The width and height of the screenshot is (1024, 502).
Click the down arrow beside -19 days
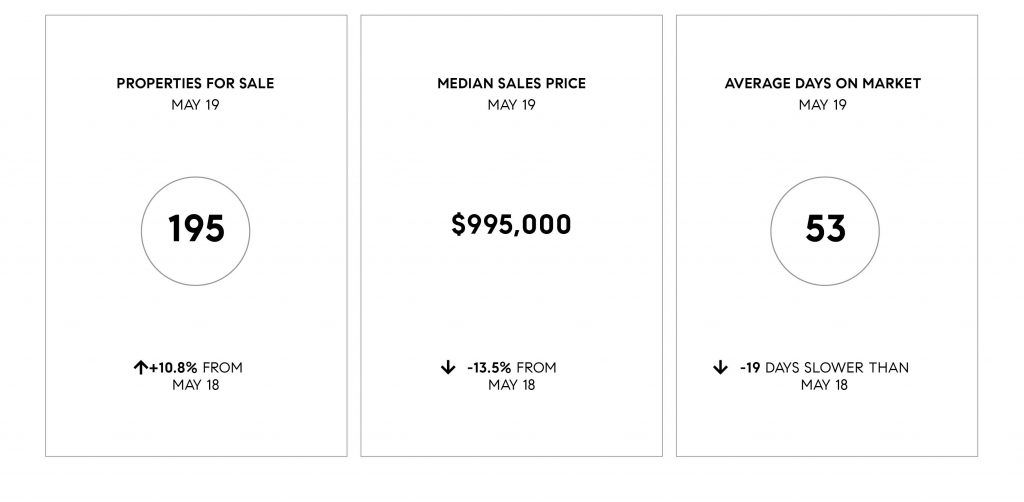(720, 368)
